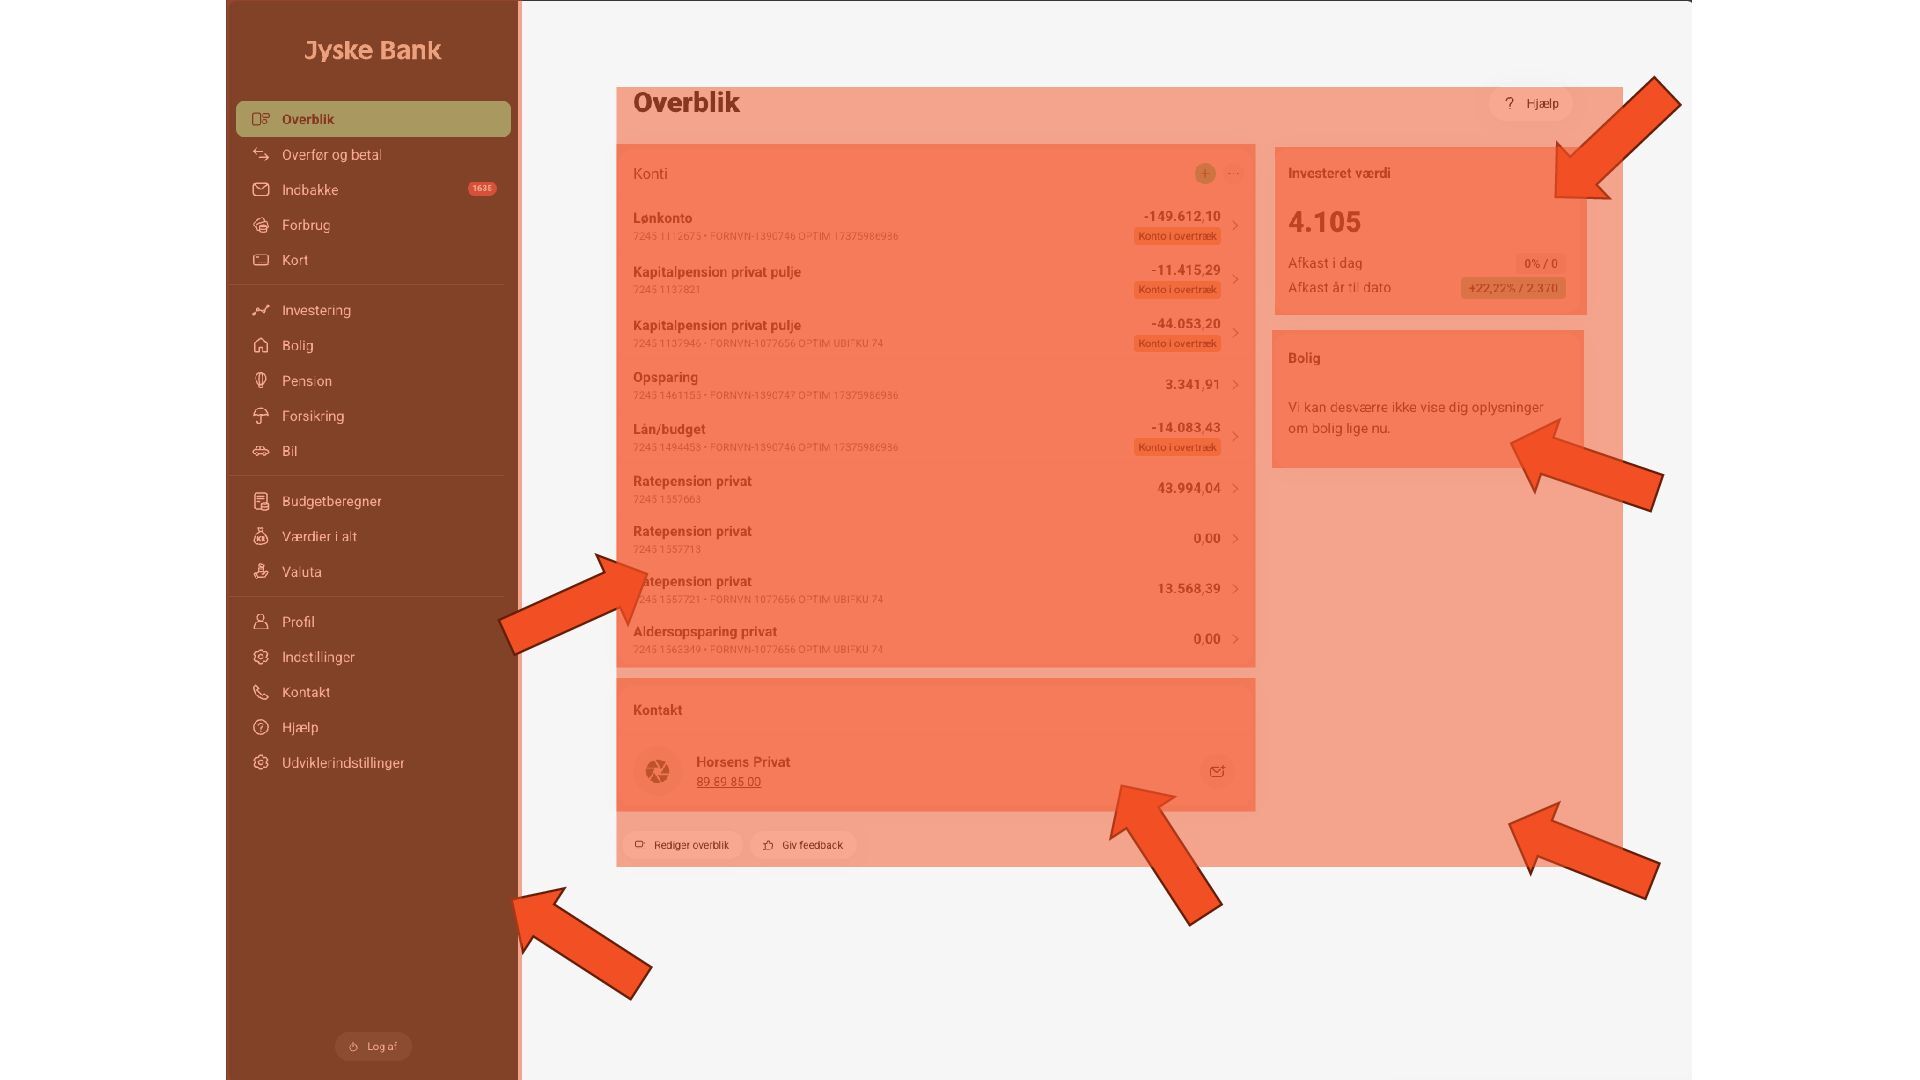The height and width of the screenshot is (1080, 1920).
Task: Click the plus icon in Konti header
Action: click(1204, 174)
